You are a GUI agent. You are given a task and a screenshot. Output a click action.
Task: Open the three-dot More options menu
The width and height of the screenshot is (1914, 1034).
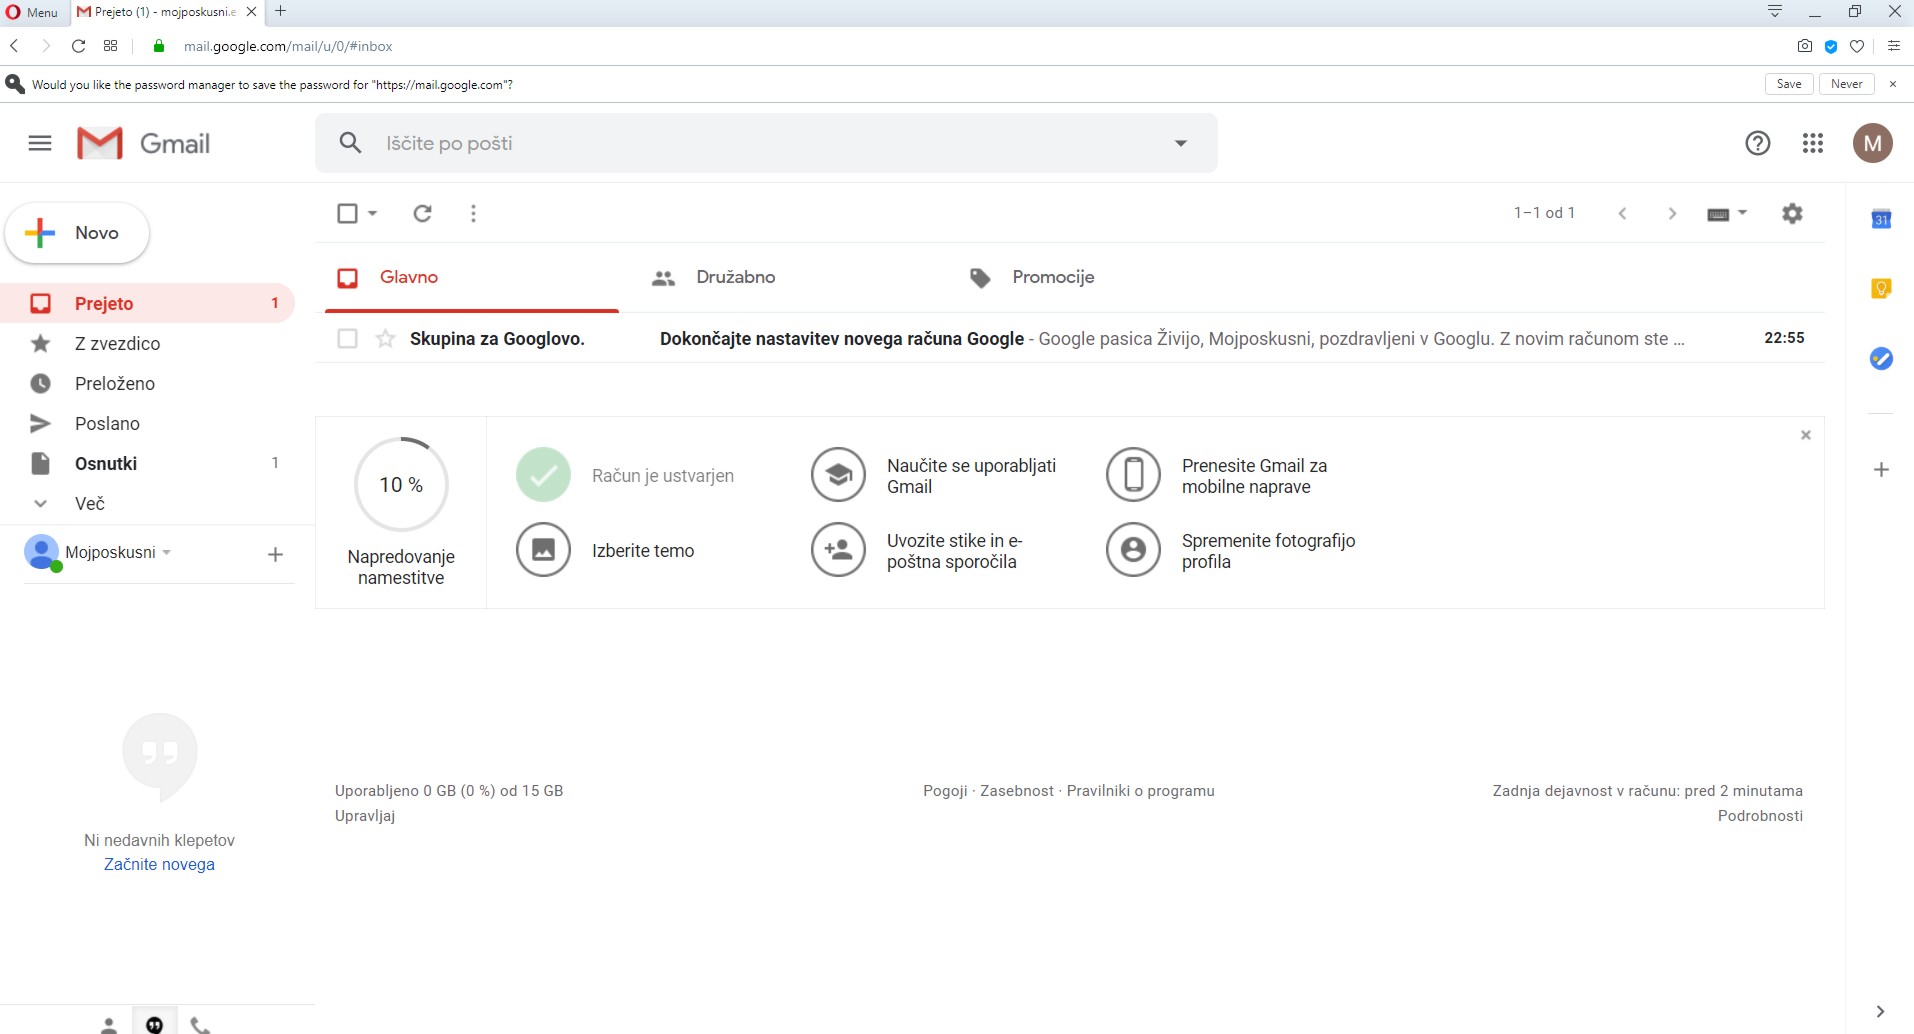click(x=473, y=213)
